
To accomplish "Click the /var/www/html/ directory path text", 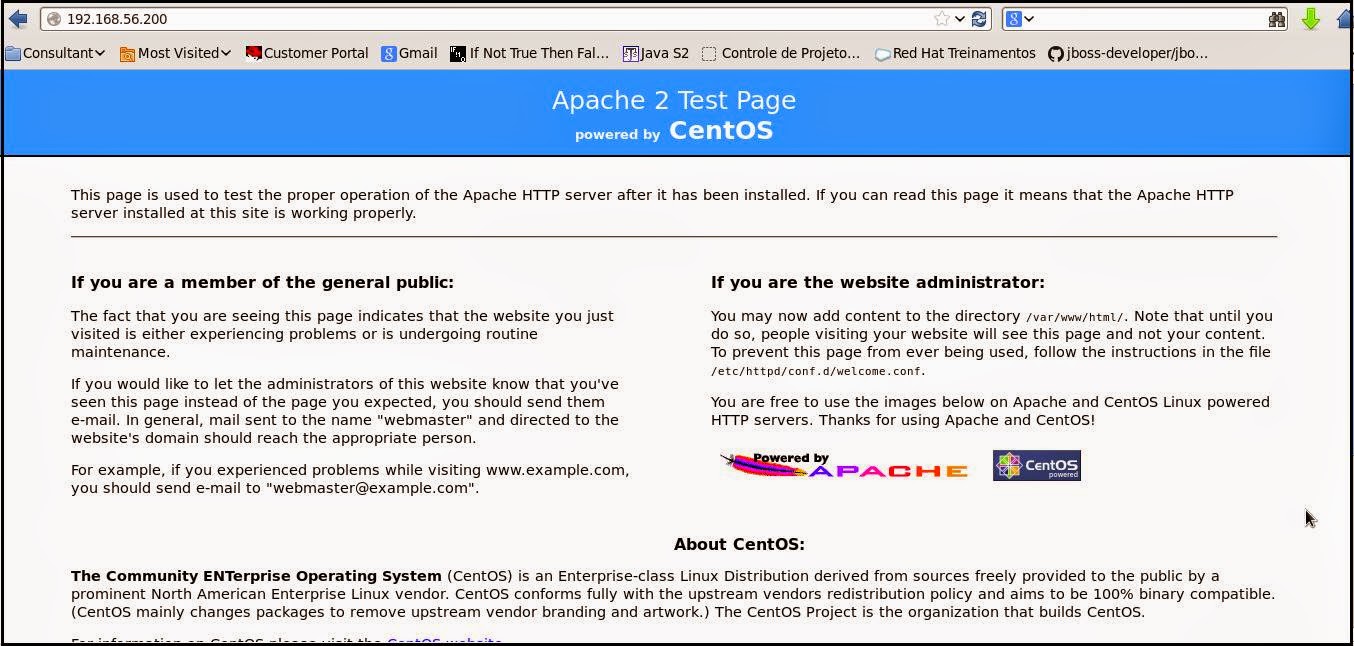I will [1075, 317].
